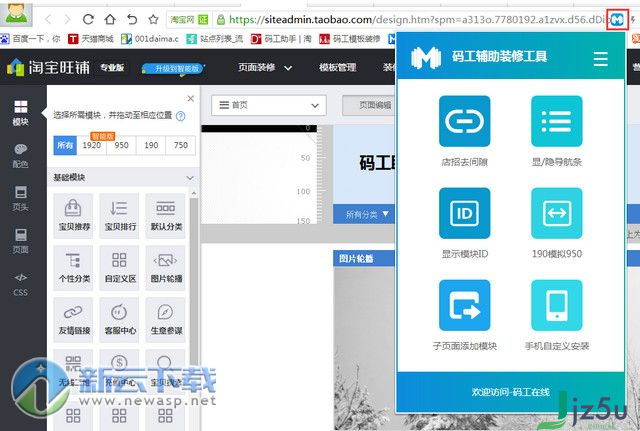Select the 1920 width tab
The width and height of the screenshot is (640, 431).
pos(91,145)
